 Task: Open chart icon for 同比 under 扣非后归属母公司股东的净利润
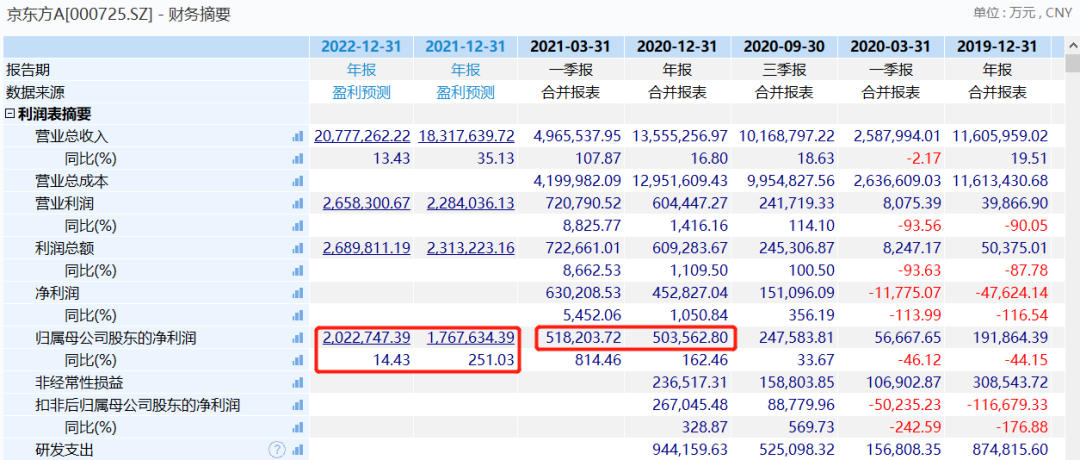click(298, 428)
